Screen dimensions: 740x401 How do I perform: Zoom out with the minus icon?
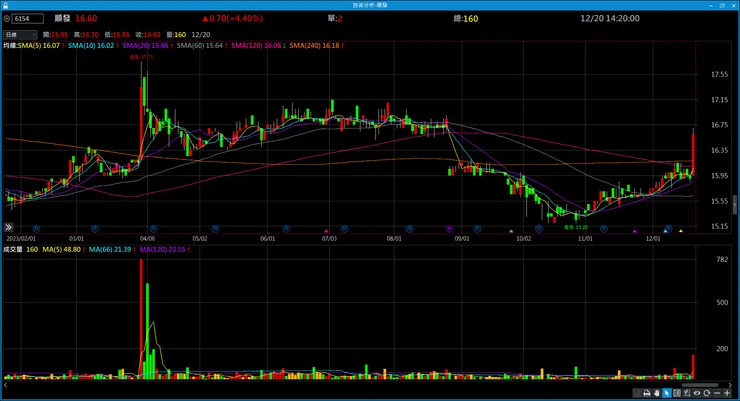pos(717,393)
